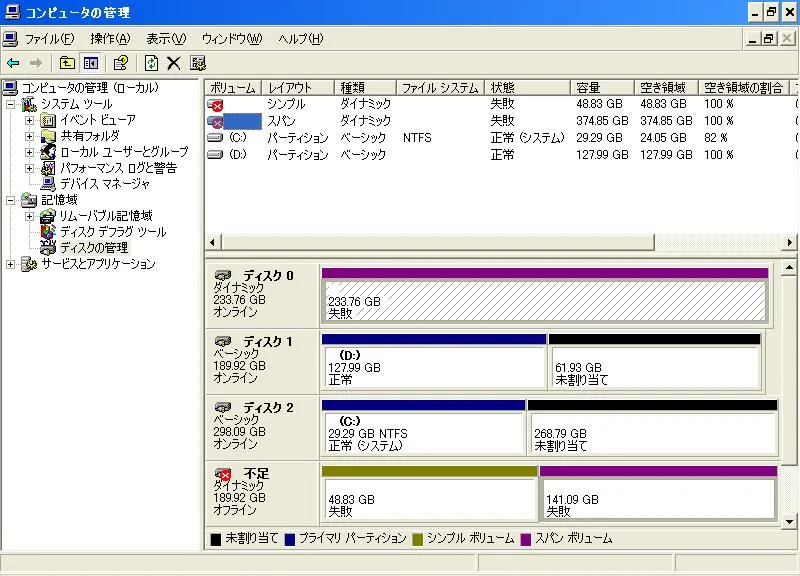Click the イベント ビューア tree icon
This screenshot has width=800, height=576.
tap(48, 120)
